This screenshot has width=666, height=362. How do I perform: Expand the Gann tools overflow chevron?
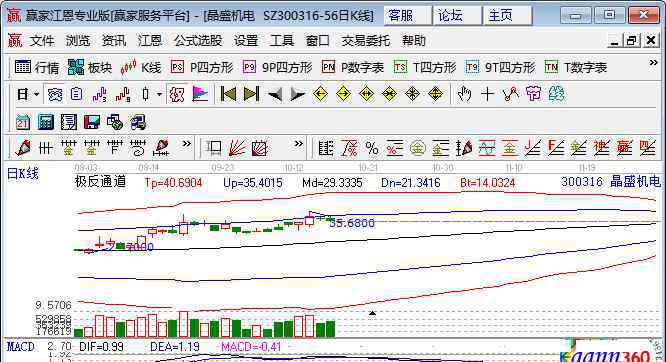pyautogui.click(x=299, y=144)
